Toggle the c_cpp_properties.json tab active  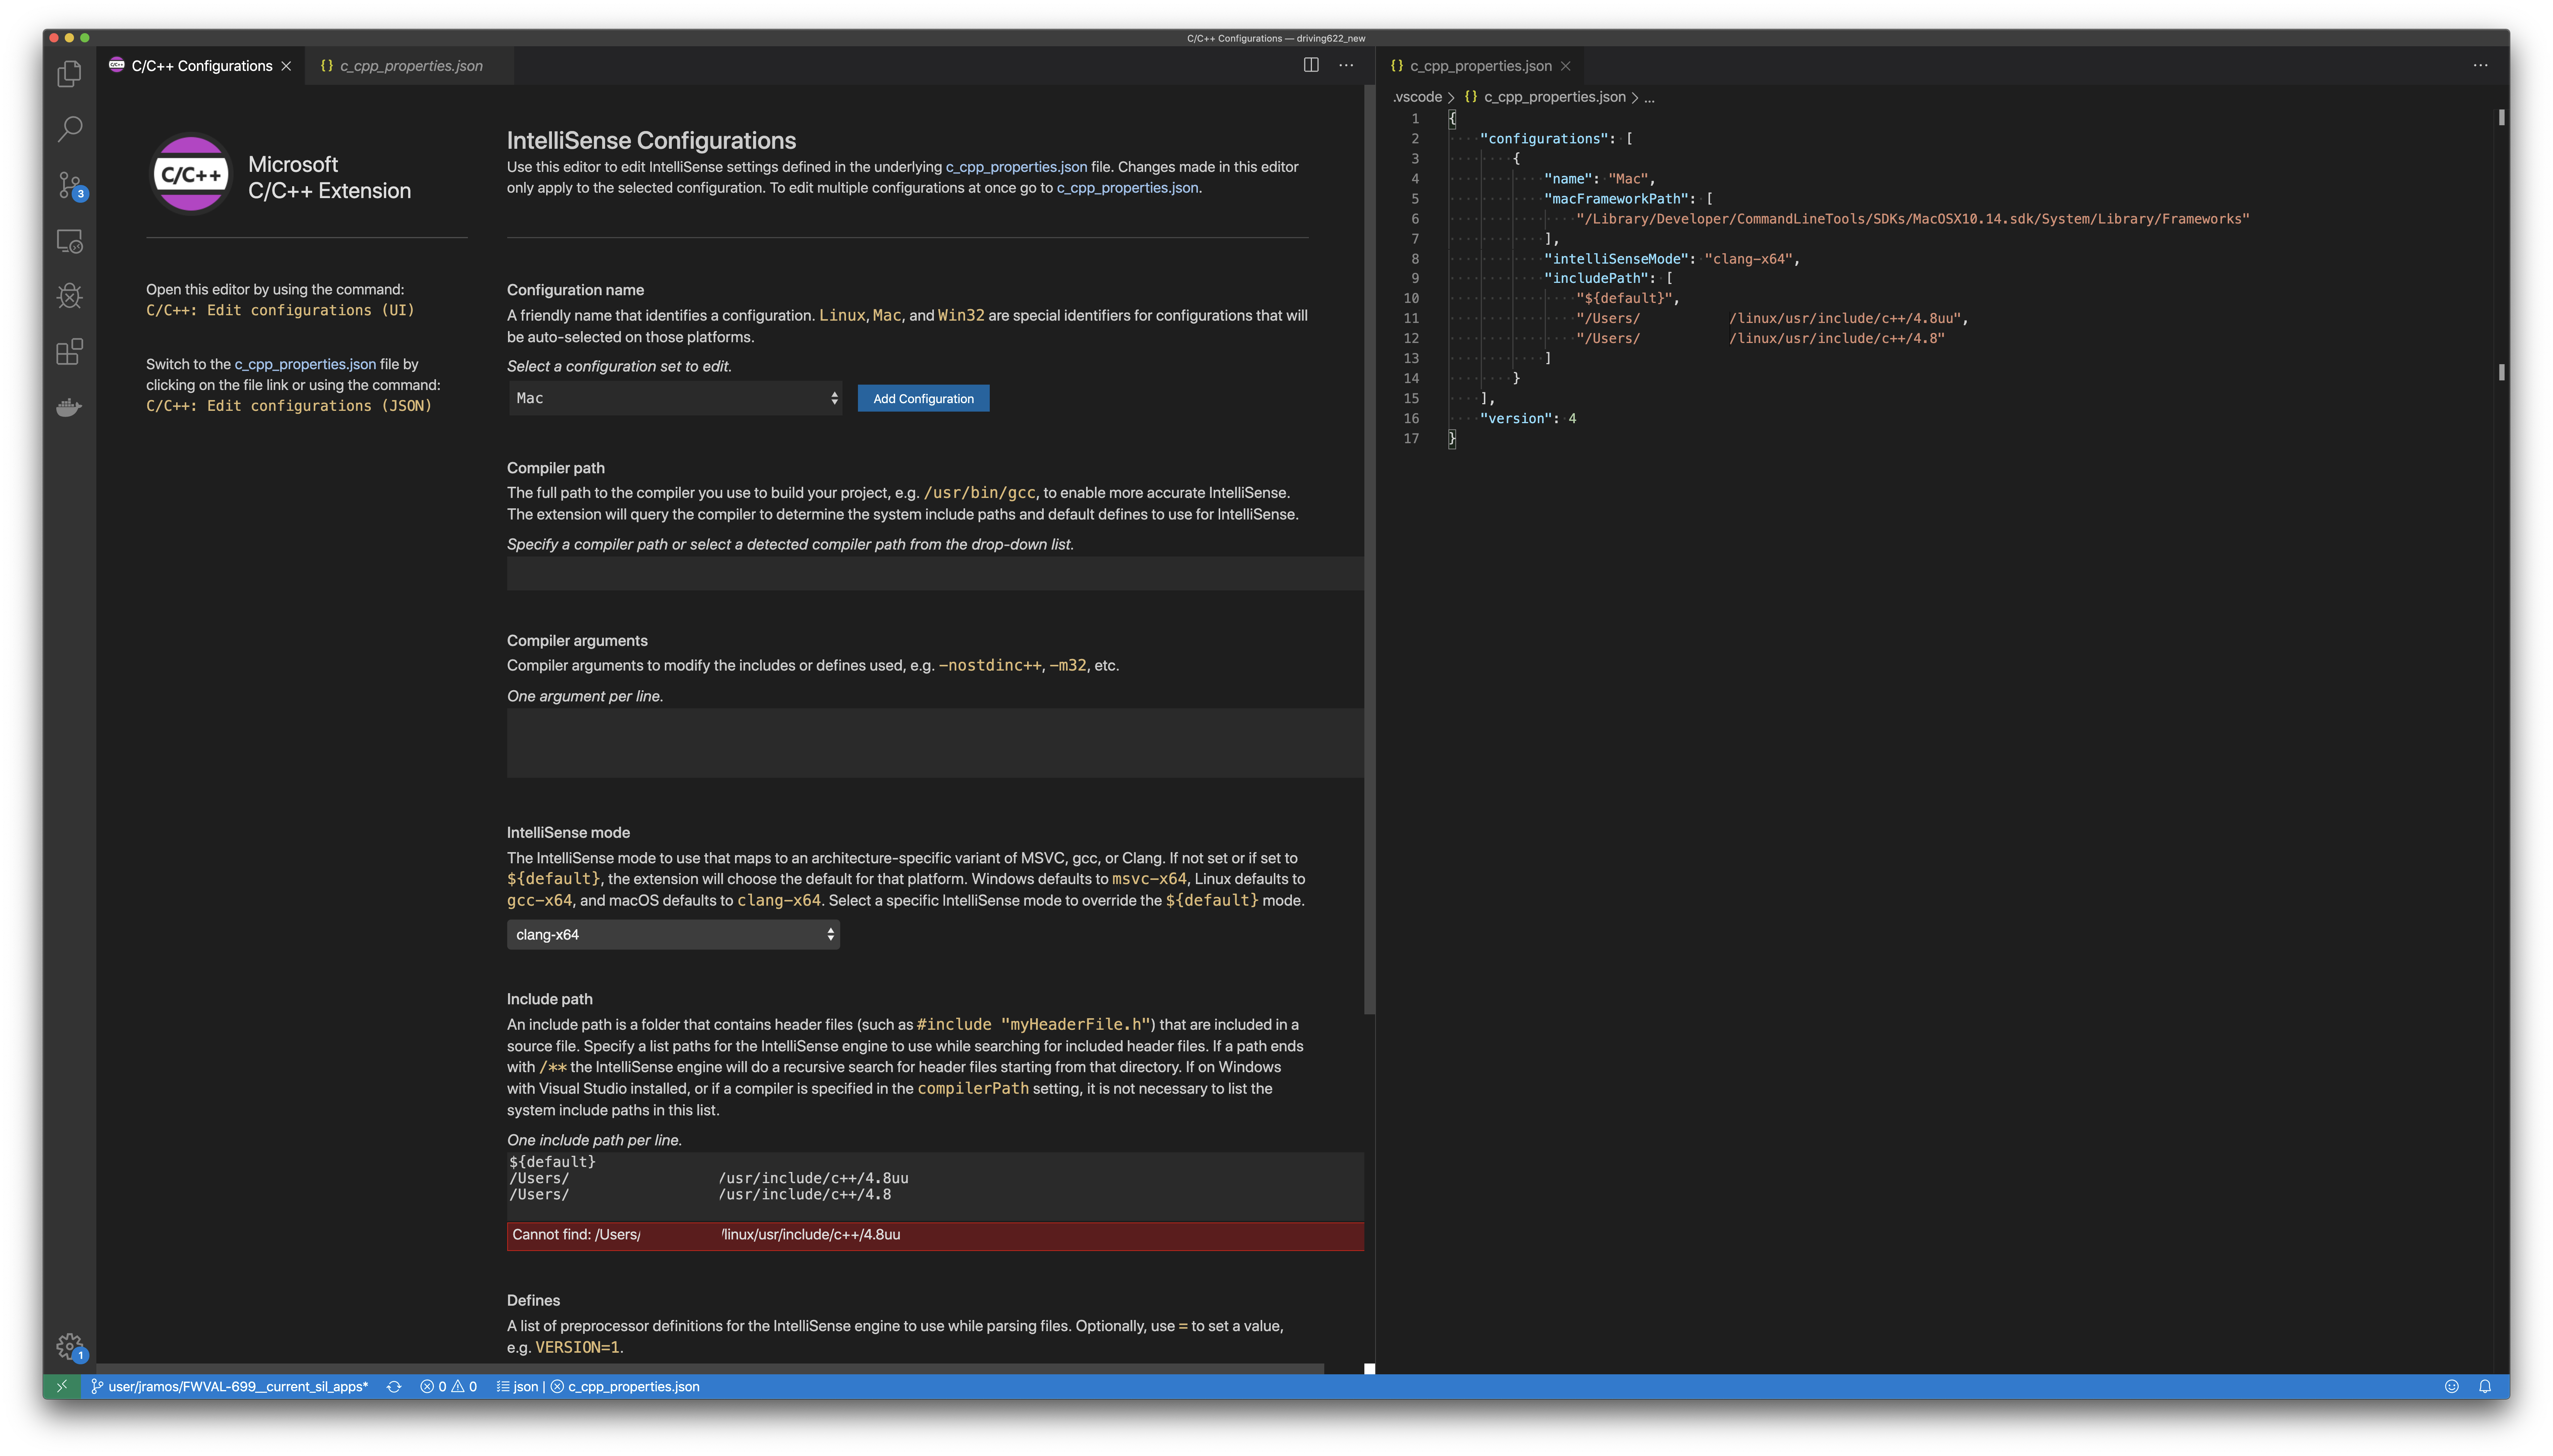[410, 65]
